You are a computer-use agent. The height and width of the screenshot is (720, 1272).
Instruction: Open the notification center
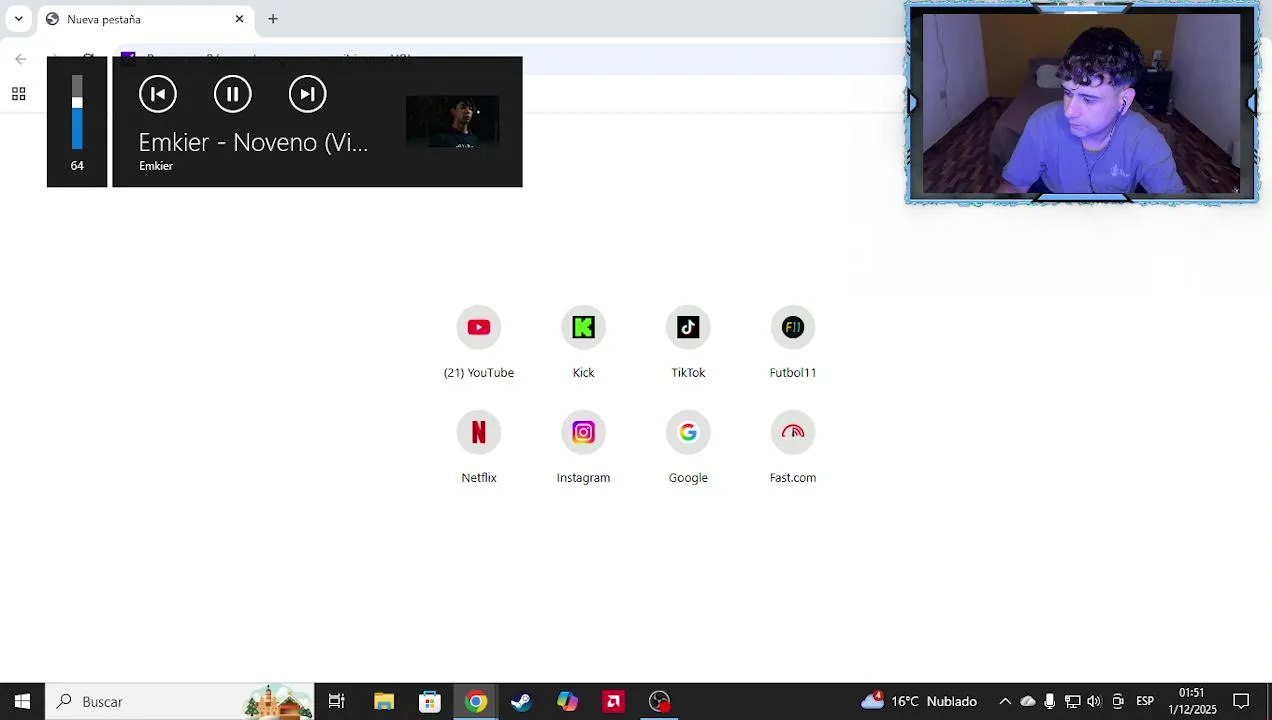[1241, 701]
